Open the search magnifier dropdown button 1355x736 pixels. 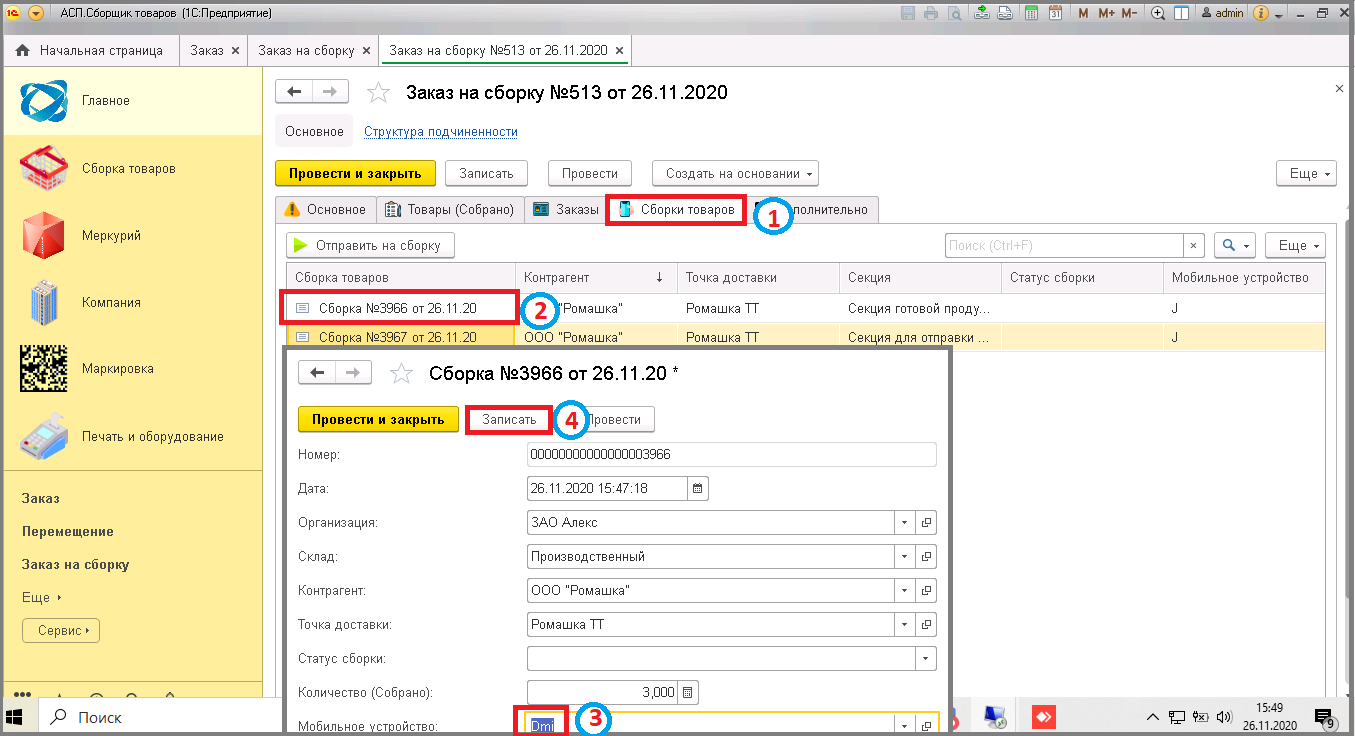click(1235, 245)
